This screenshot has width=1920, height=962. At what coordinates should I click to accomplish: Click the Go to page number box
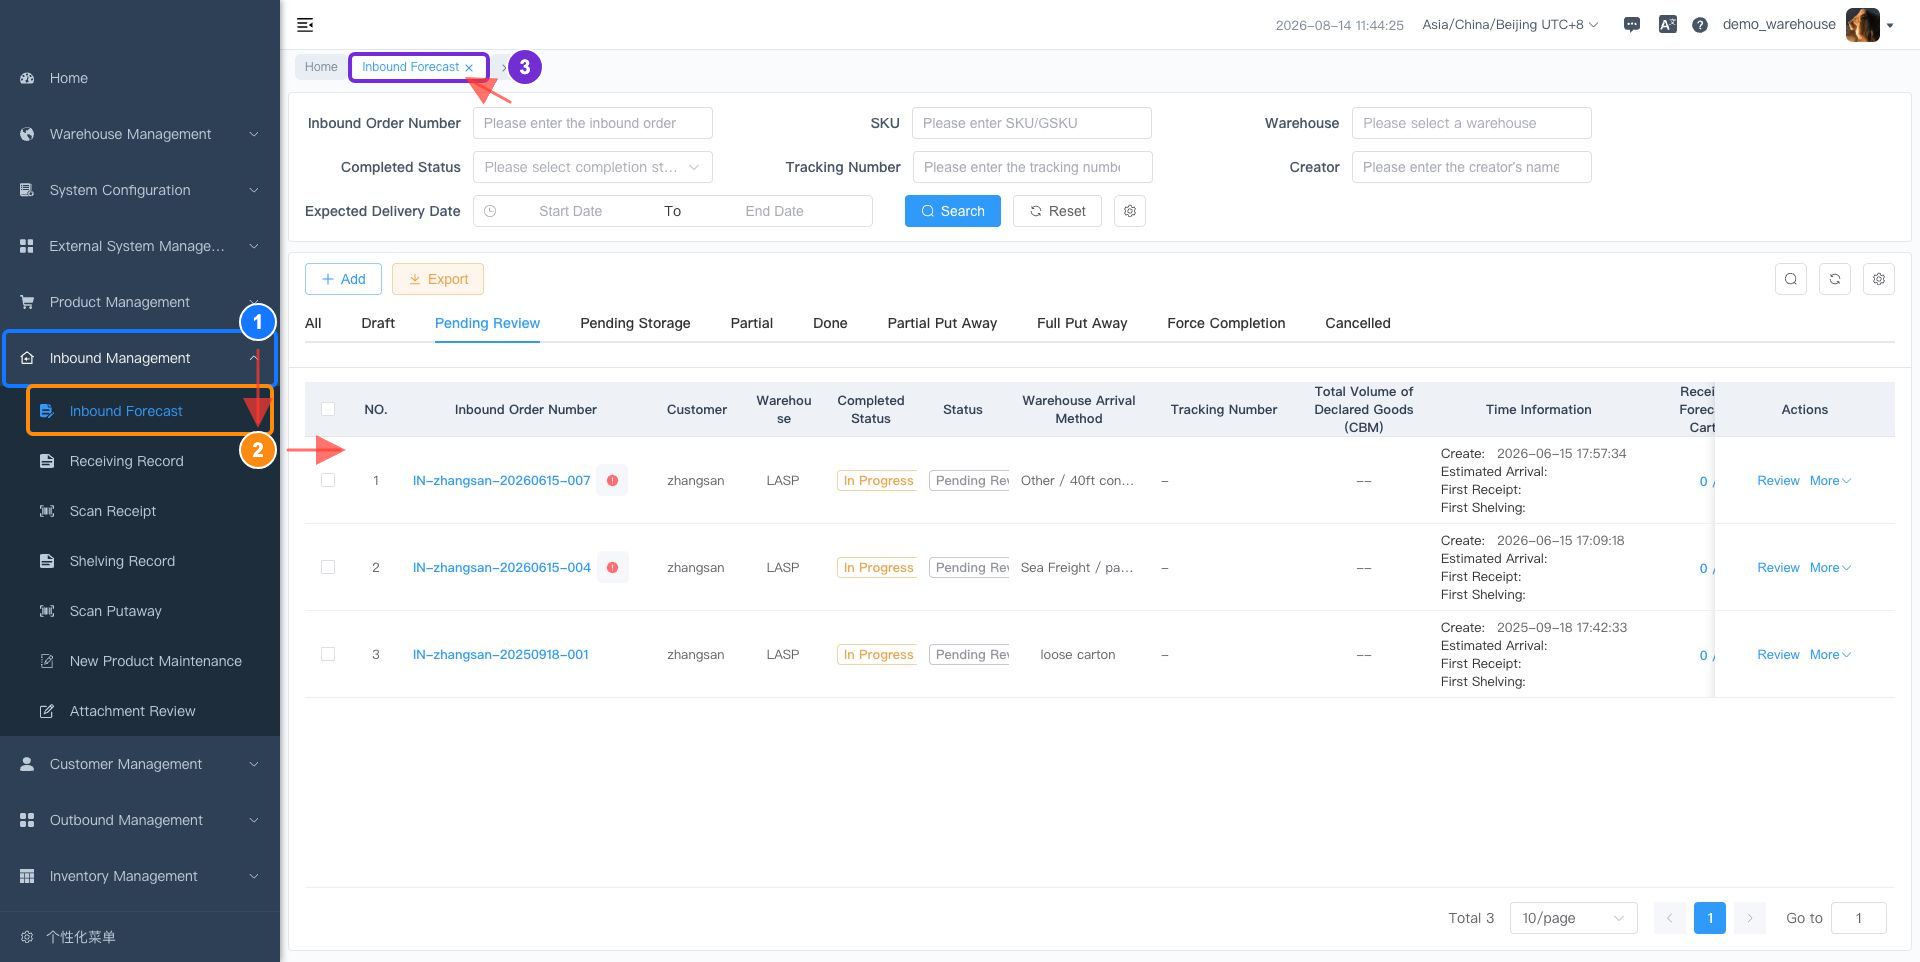coord(1859,918)
